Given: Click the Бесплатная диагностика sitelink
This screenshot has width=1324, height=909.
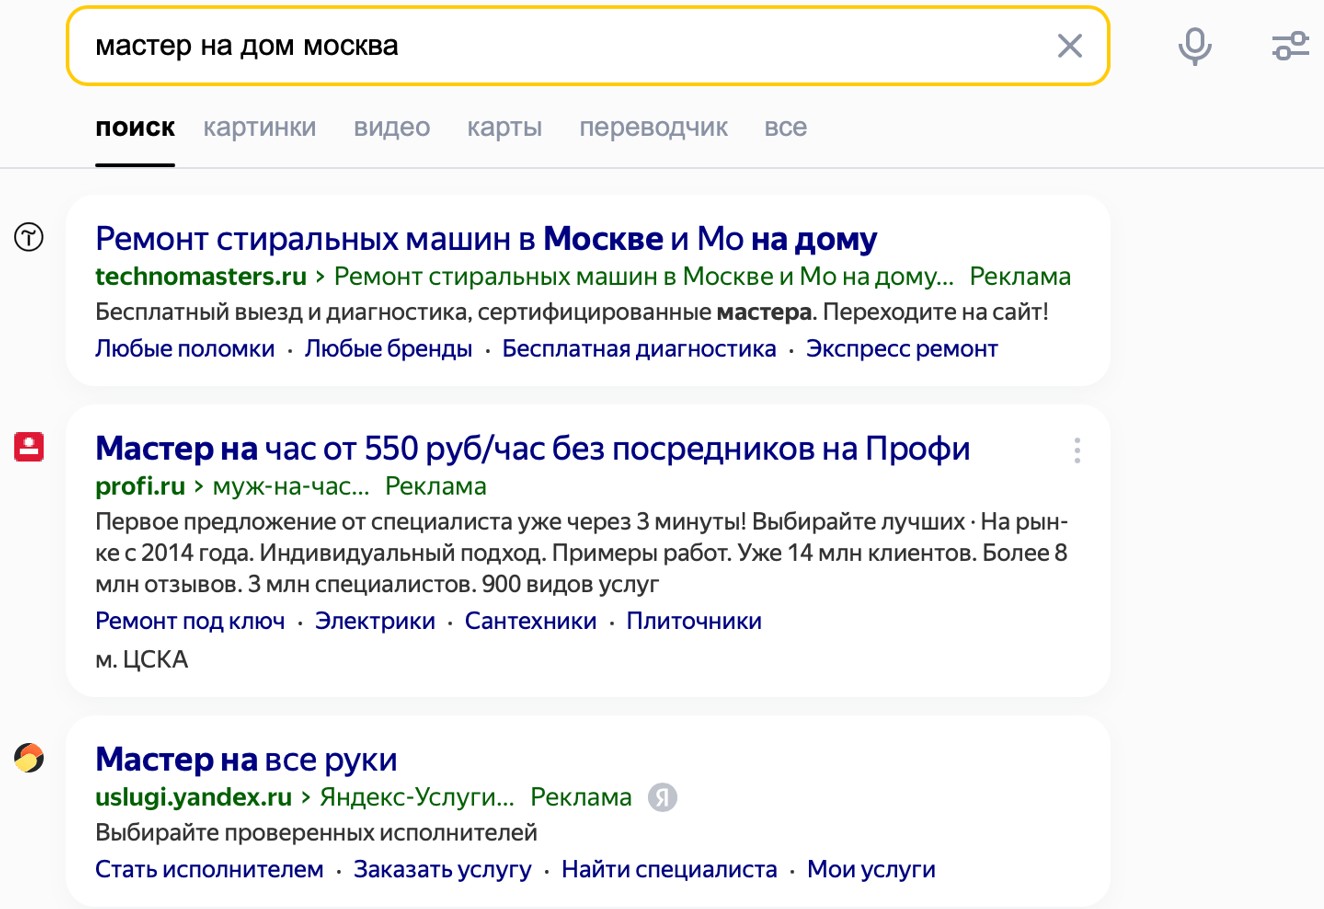Looking at the screenshot, I should [x=637, y=348].
